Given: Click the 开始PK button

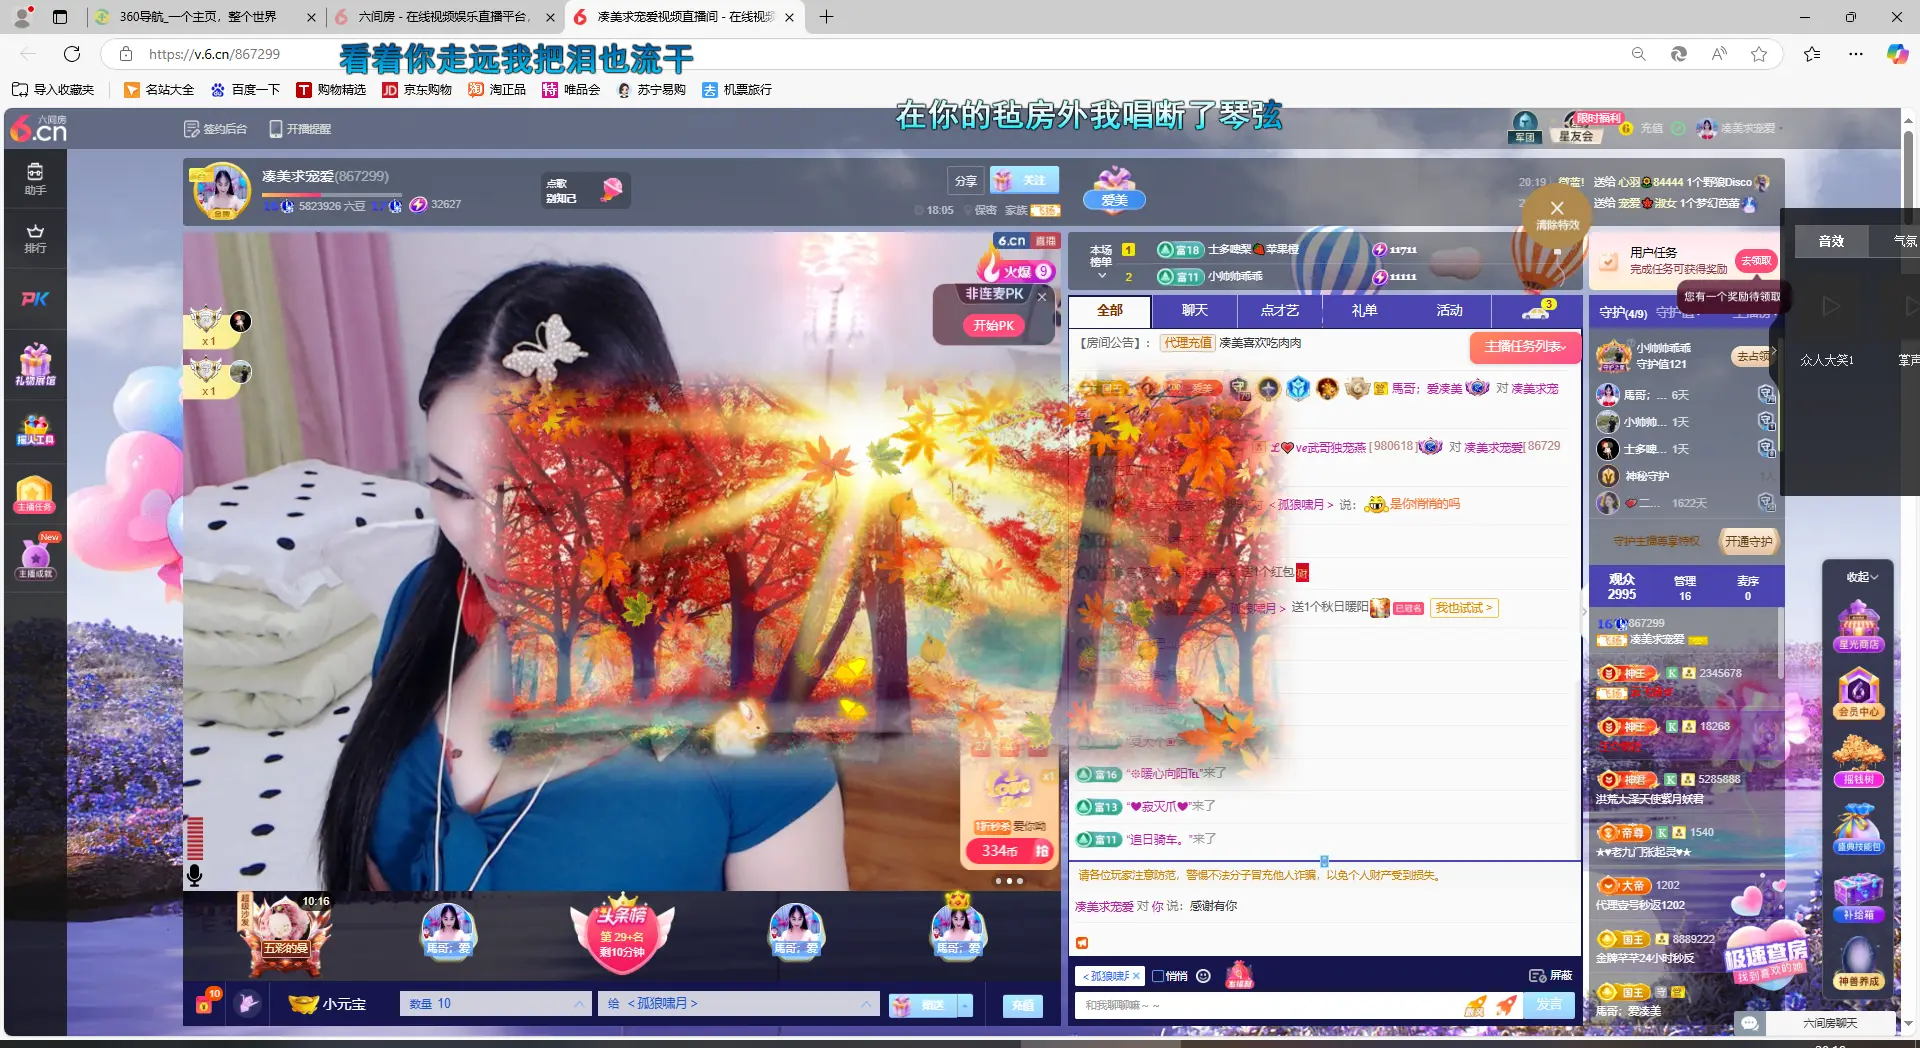Looking at the screenshot, I should tap(993, 325).
